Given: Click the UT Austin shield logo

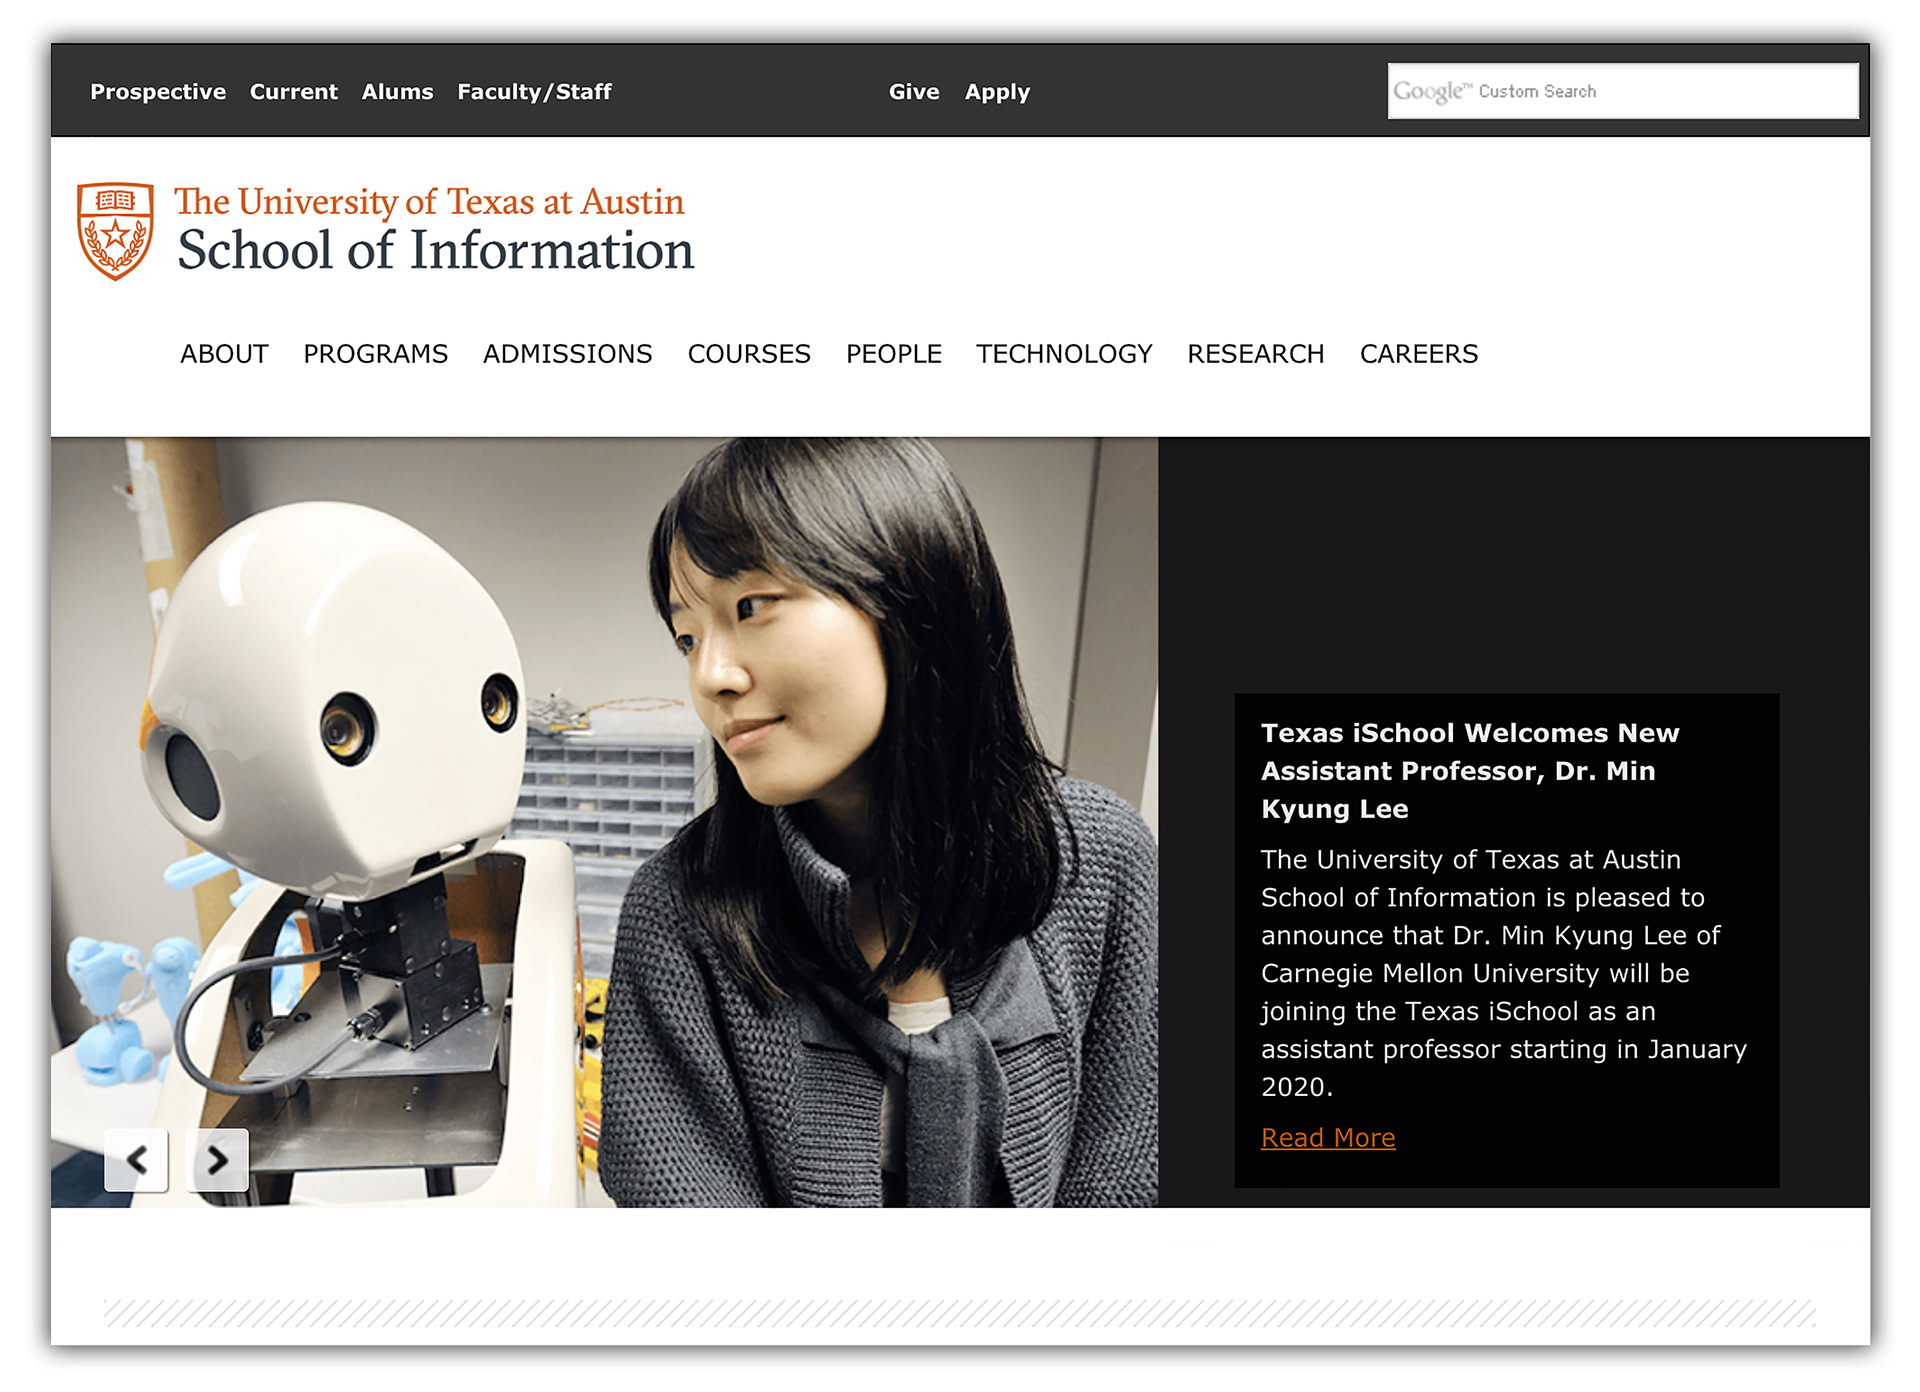Looking at the screenshot, I should tap(116, 231).
